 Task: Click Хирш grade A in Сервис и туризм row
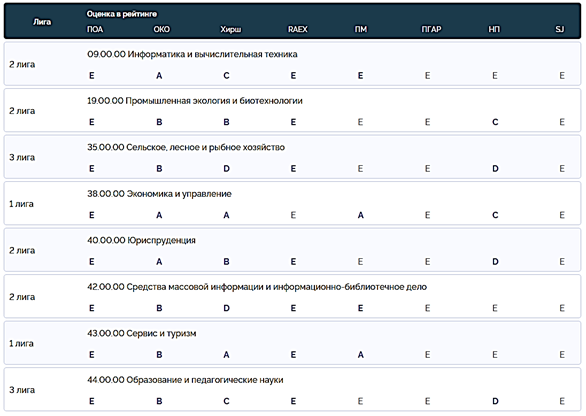point(226,355)
